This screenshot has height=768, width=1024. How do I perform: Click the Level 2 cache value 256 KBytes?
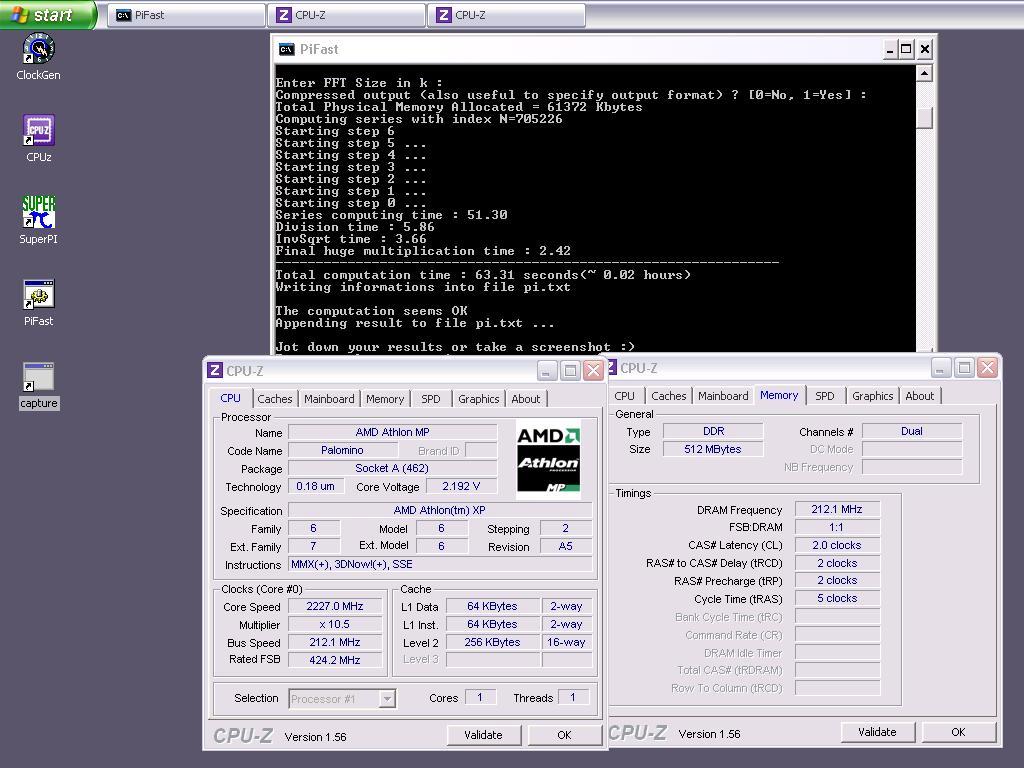(492, 643)
